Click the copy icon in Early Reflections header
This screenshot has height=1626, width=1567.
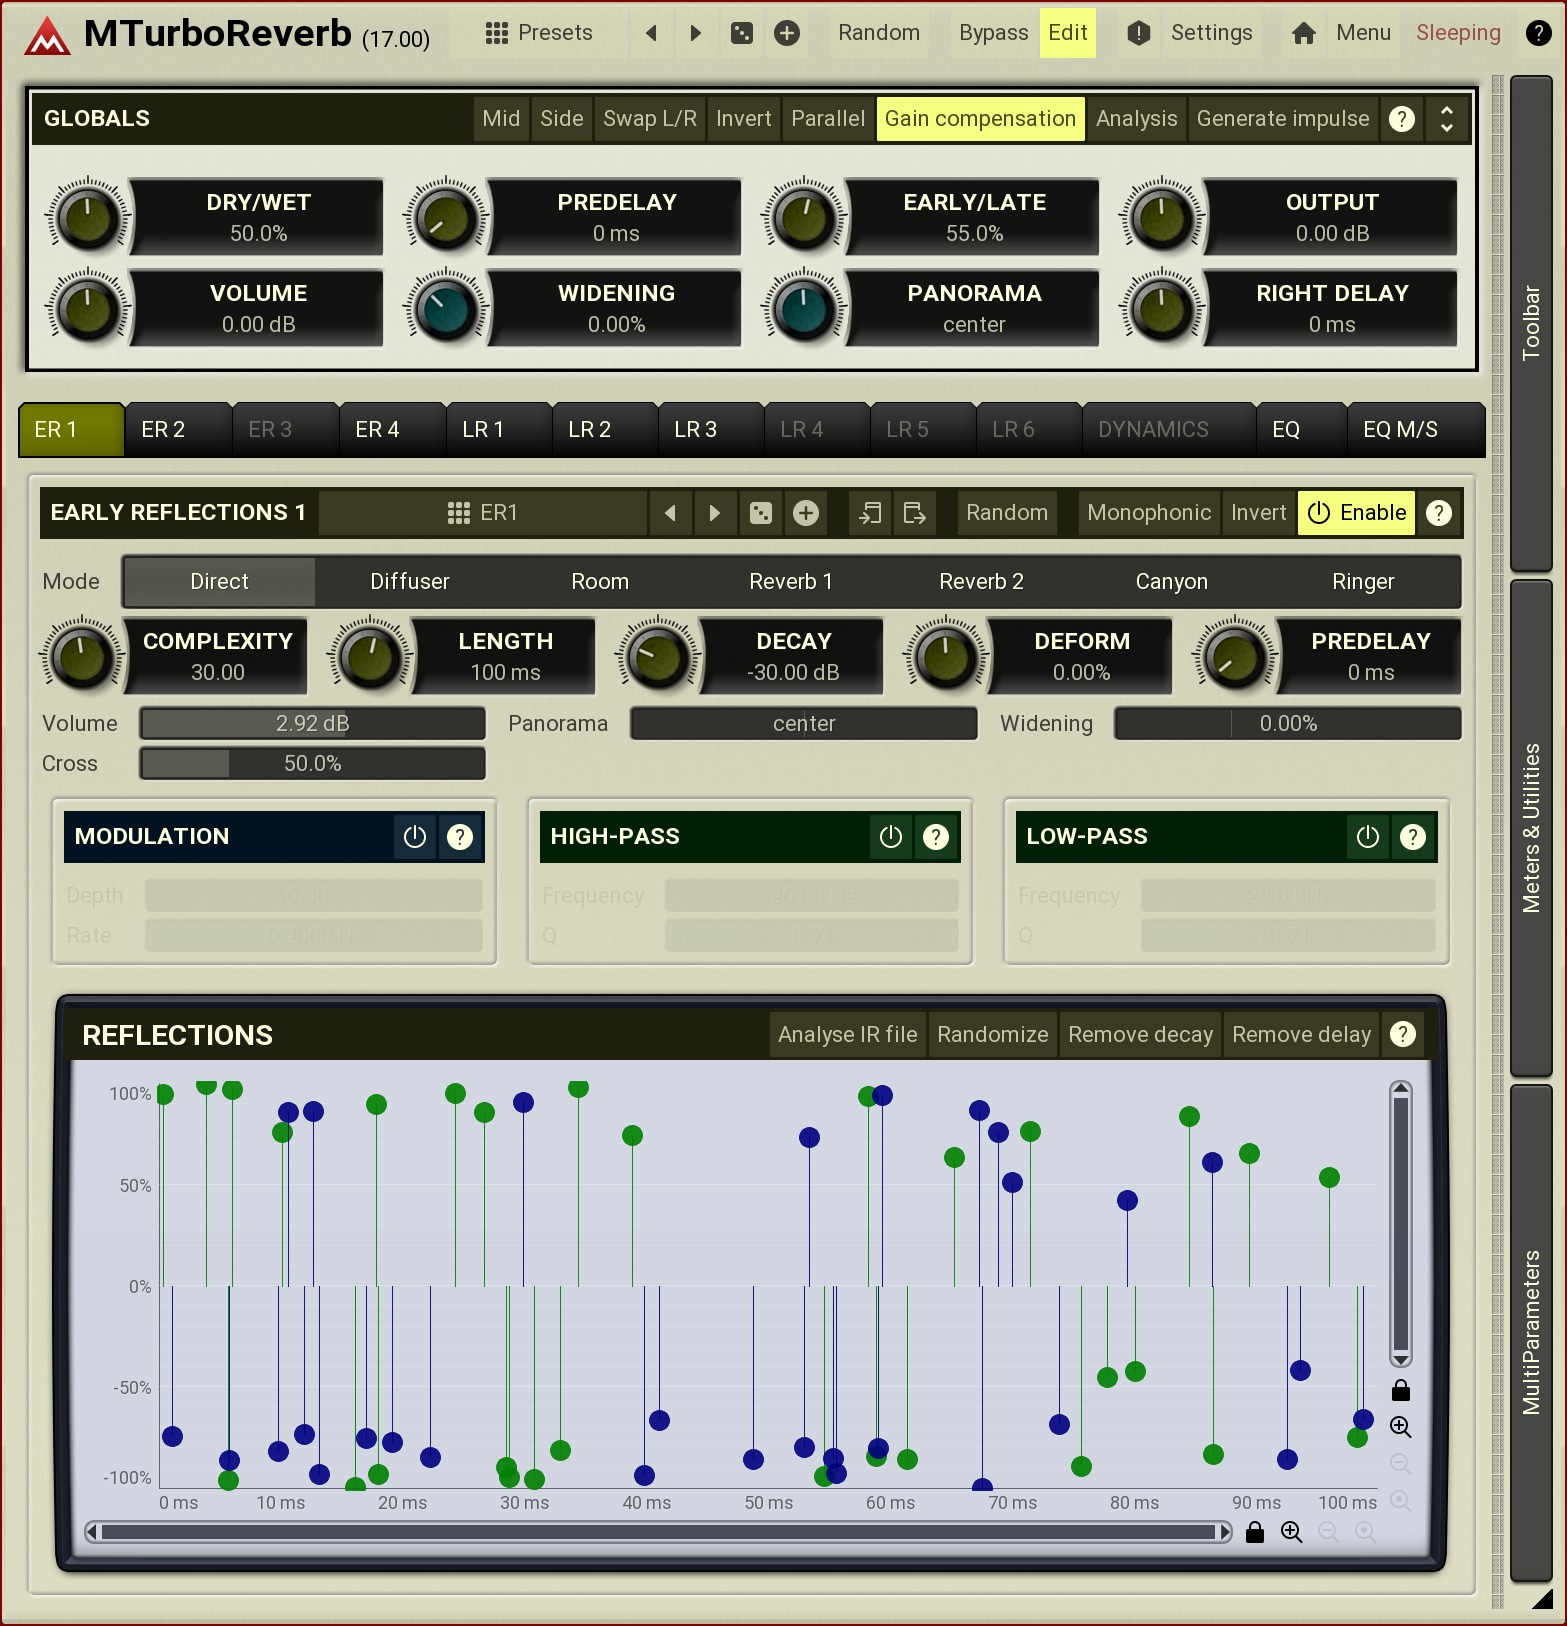click(x=870, y=513)
